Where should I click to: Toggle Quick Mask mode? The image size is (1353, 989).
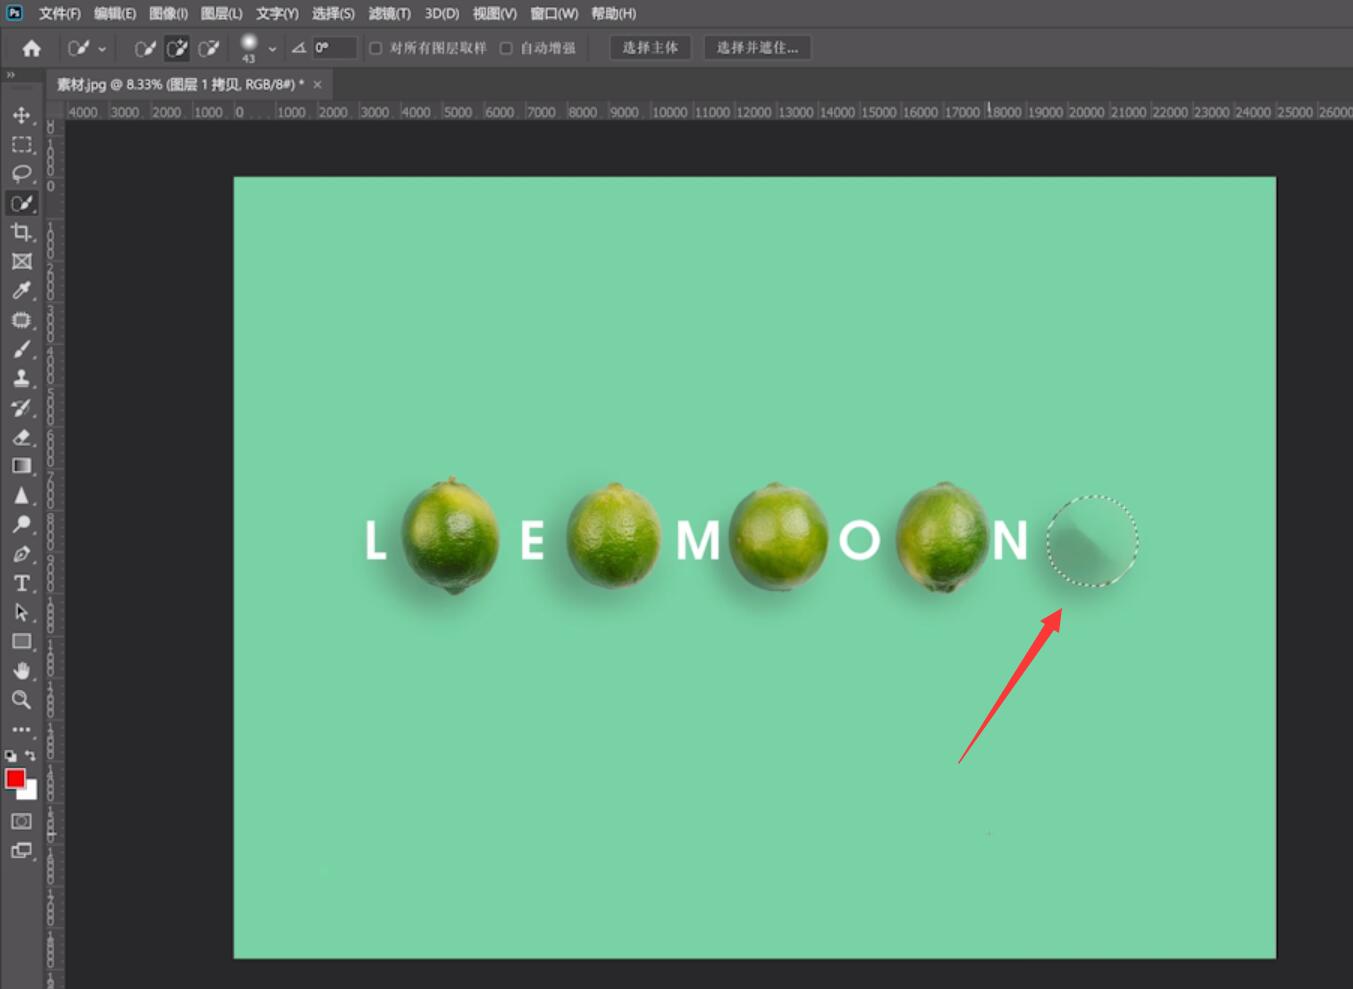[x=21, y=821]
